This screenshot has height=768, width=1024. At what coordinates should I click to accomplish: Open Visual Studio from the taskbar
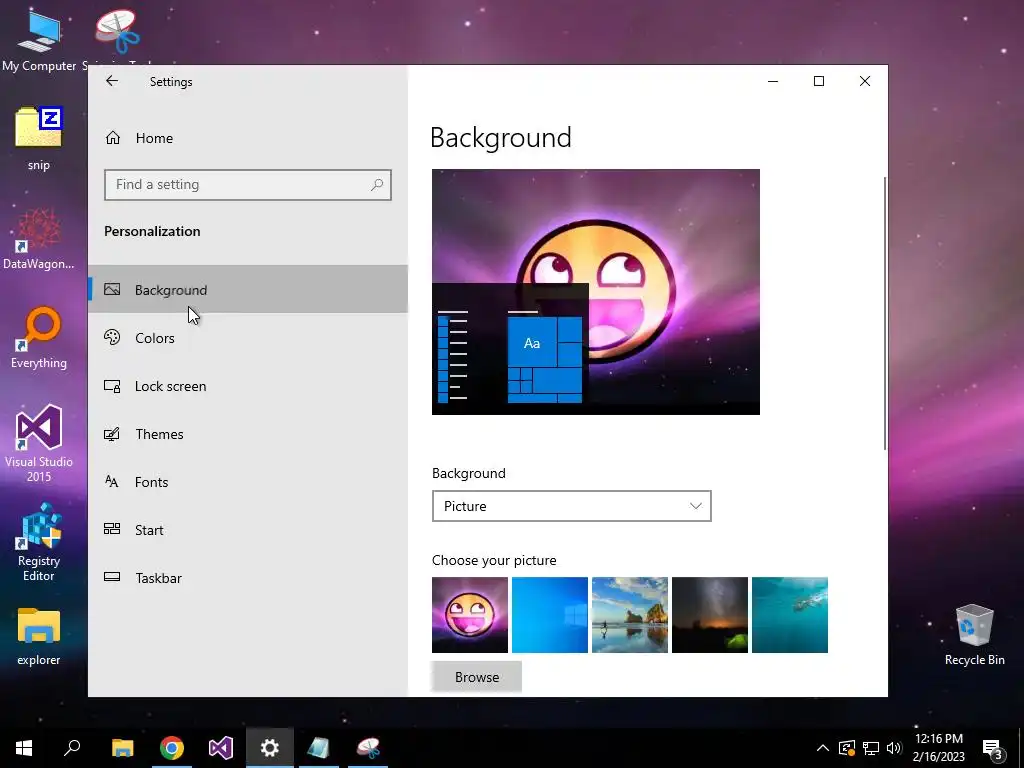[221, 748]
